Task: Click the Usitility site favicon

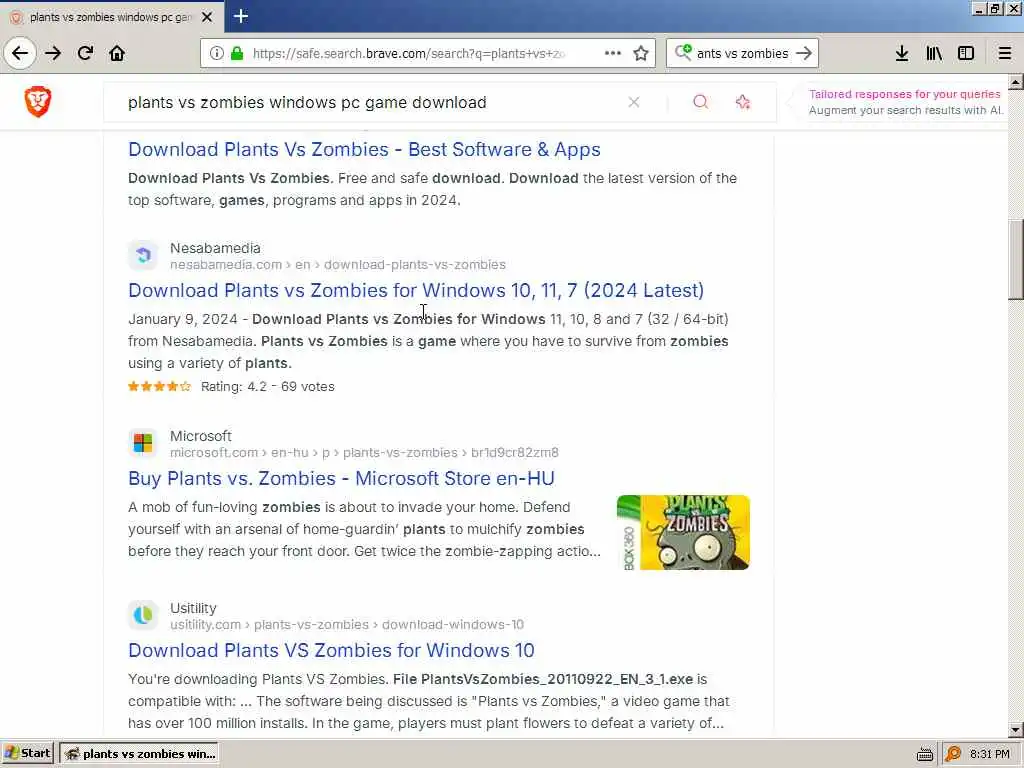Action: (x=143, y=615)
